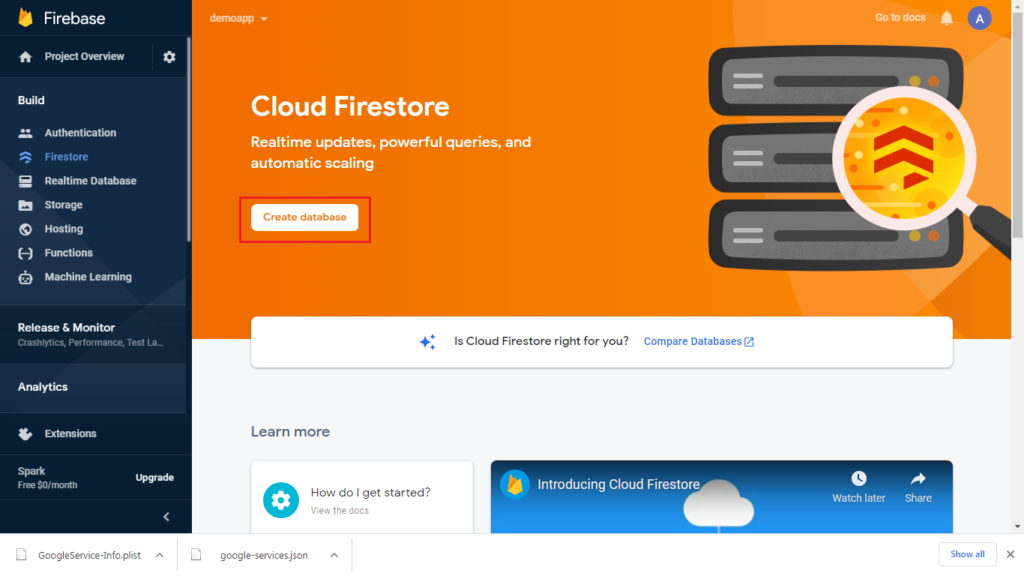Click the GoogleService-Info.plist file icon

click(22, 554)
